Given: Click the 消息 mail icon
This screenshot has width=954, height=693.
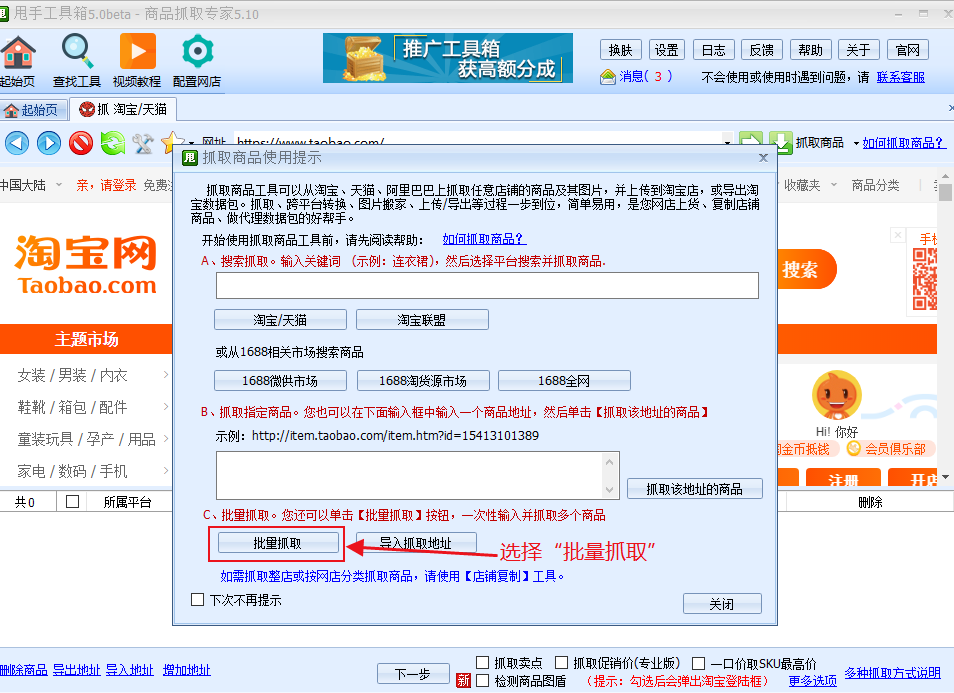Looking at the screenshot, I should coord(608,77).
